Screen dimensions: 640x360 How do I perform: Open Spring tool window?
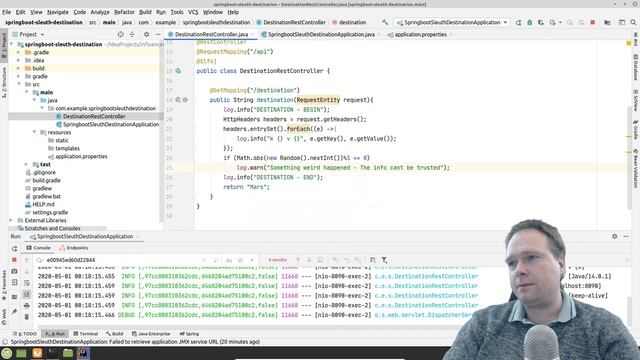189,333
